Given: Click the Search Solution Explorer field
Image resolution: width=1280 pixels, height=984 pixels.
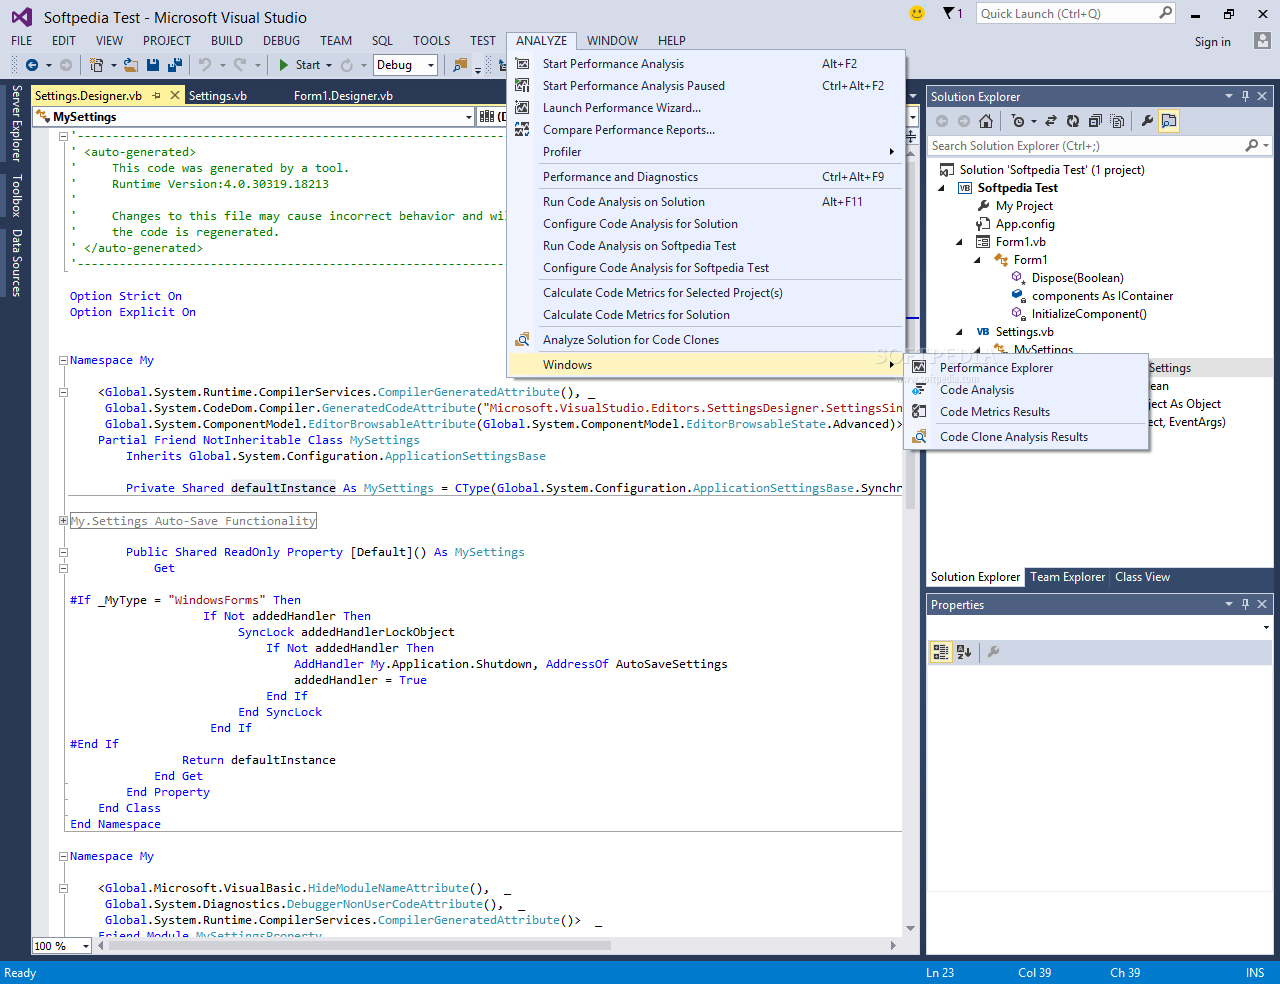Looking at the screenshot, I should [x=1086, y=146].
